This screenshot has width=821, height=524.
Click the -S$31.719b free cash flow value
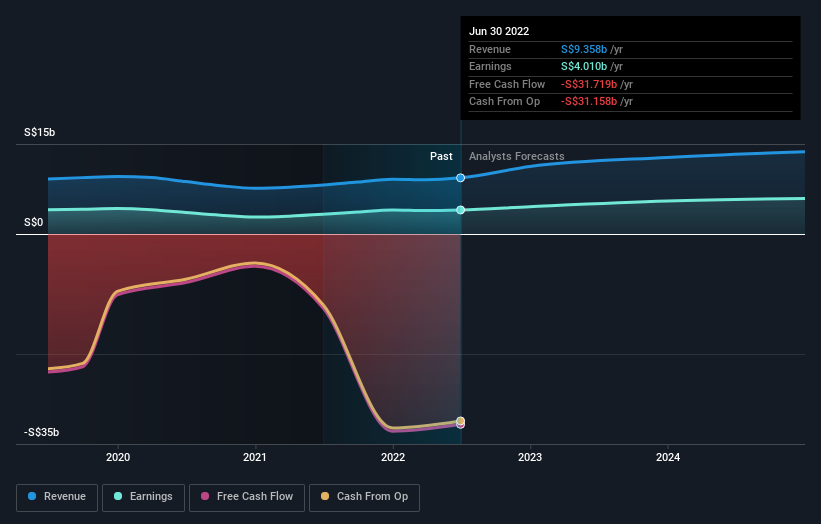[x=589, y=84]
